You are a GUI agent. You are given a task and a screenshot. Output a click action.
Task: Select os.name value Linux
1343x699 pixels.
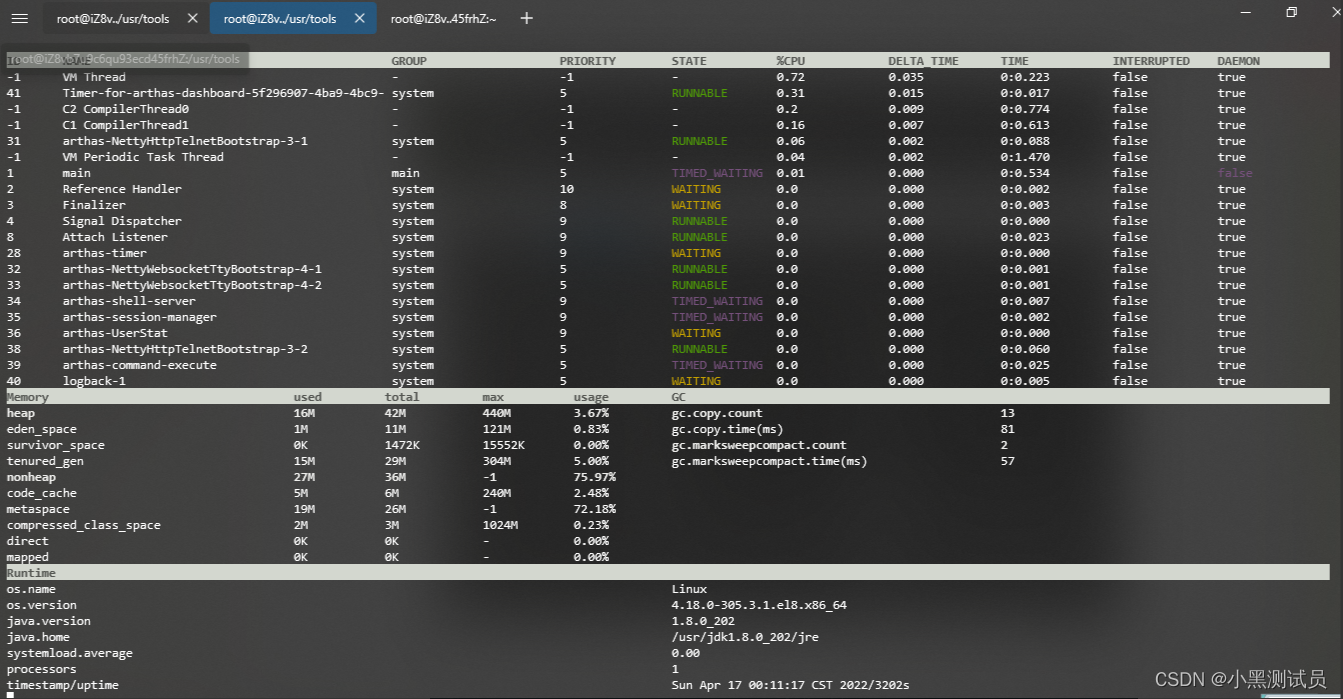click(689, 589)
